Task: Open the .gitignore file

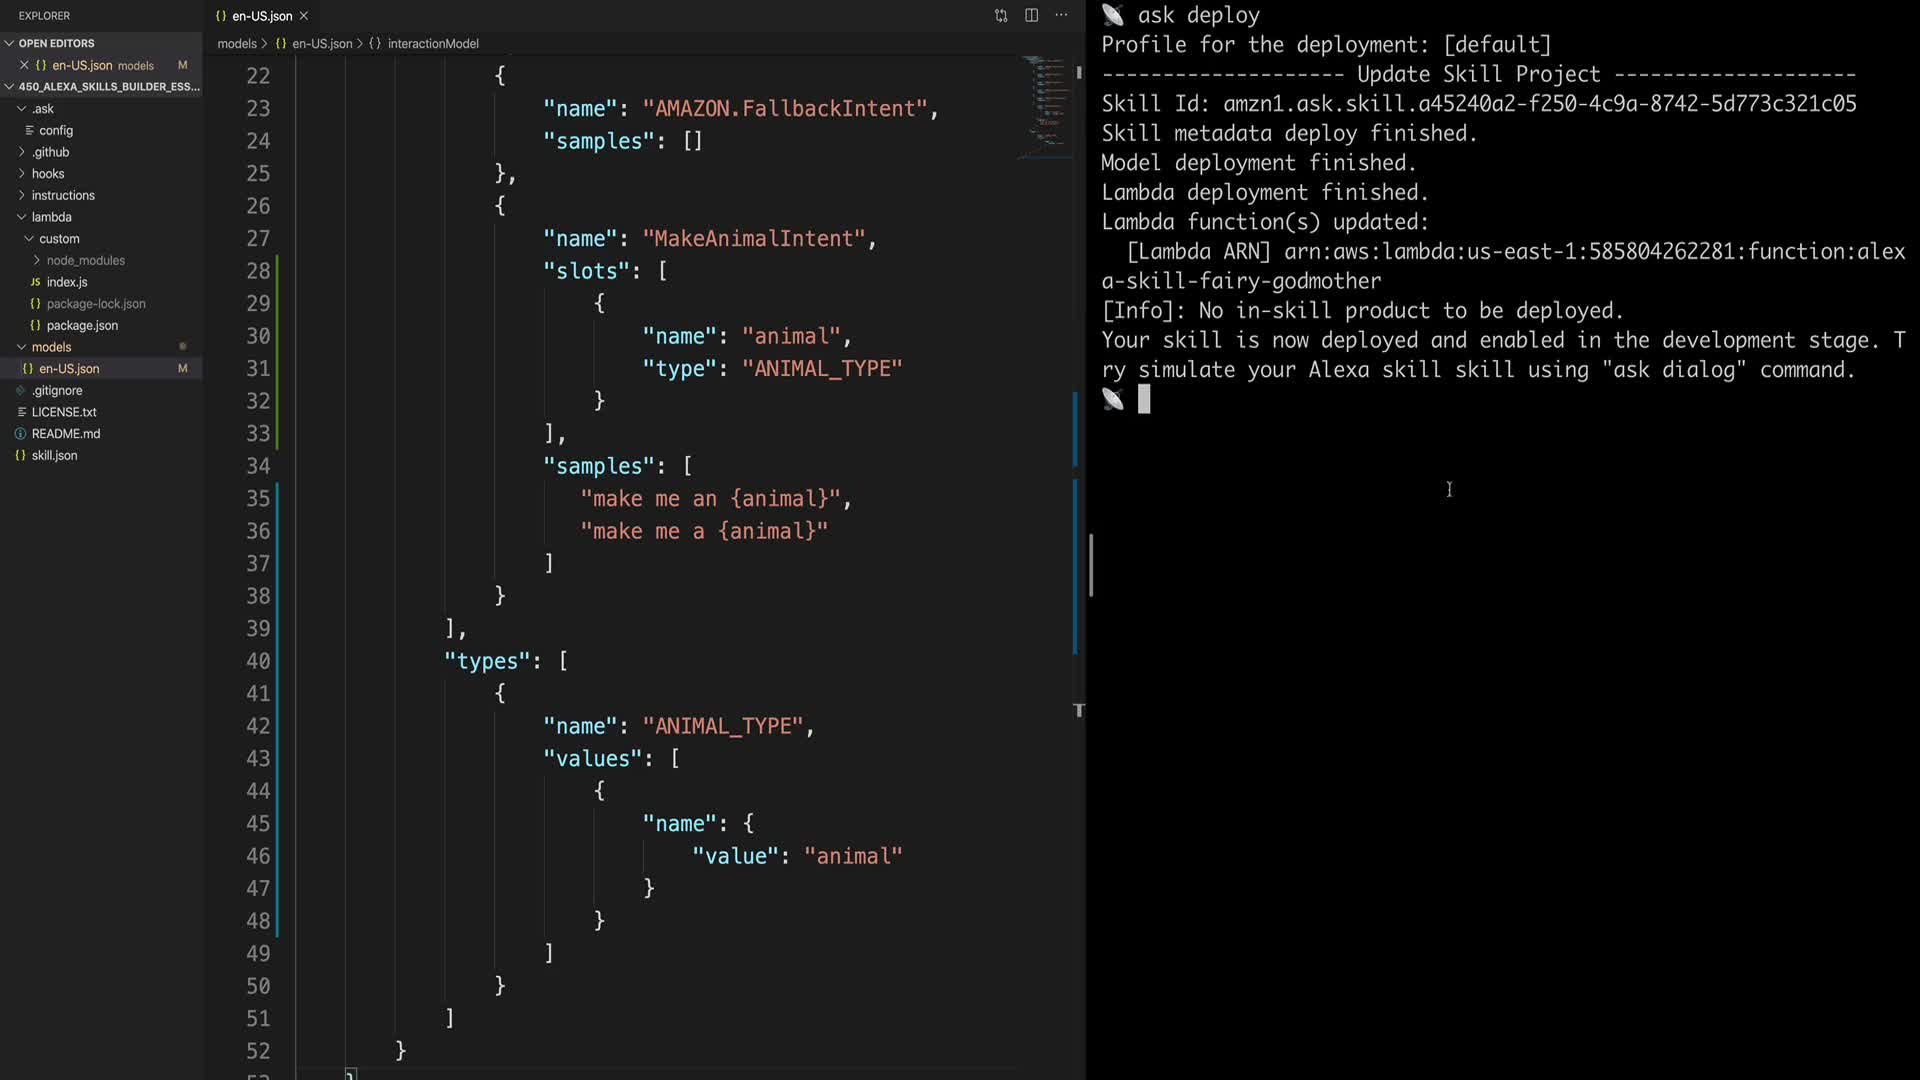Action: point(57,391)
